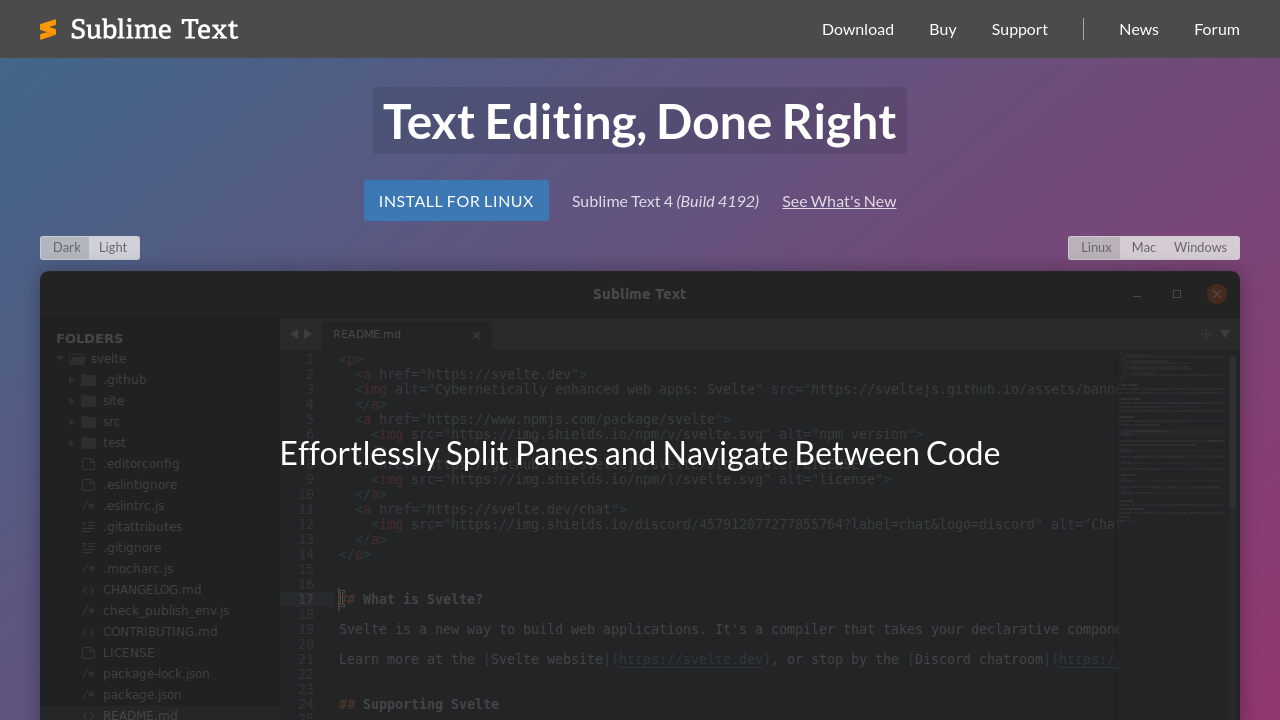The image size is (1280, 720).
Task: Click the tab forward arrow icon
Action: 308,334
